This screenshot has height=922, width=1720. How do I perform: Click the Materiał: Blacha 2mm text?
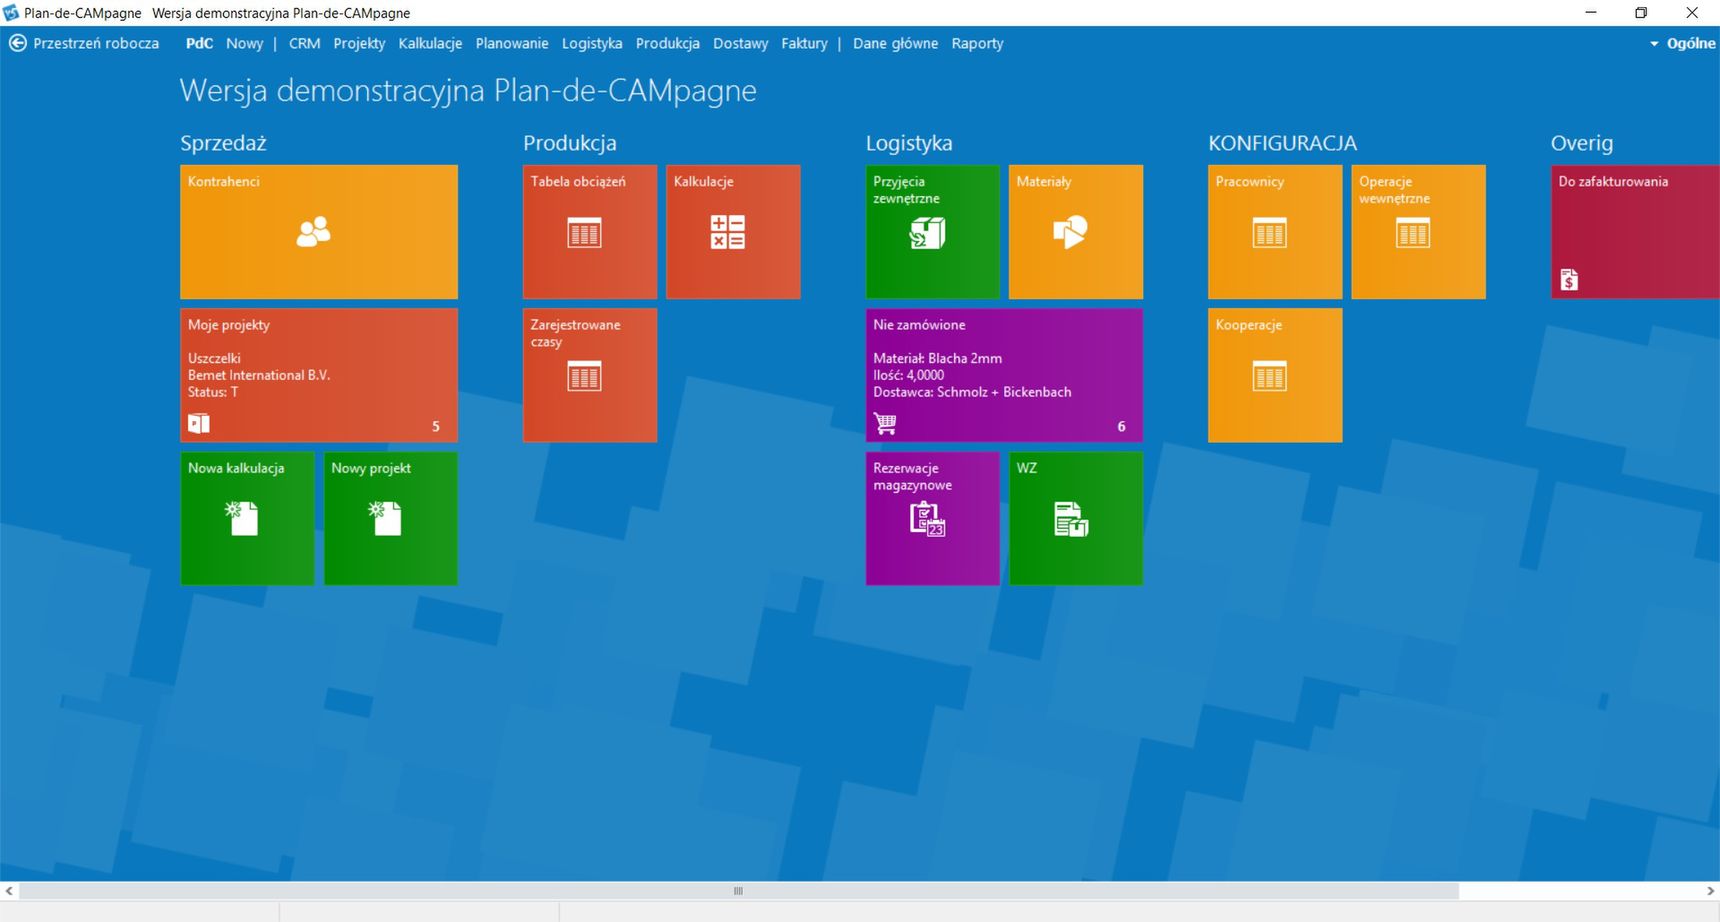pos(937,358)
